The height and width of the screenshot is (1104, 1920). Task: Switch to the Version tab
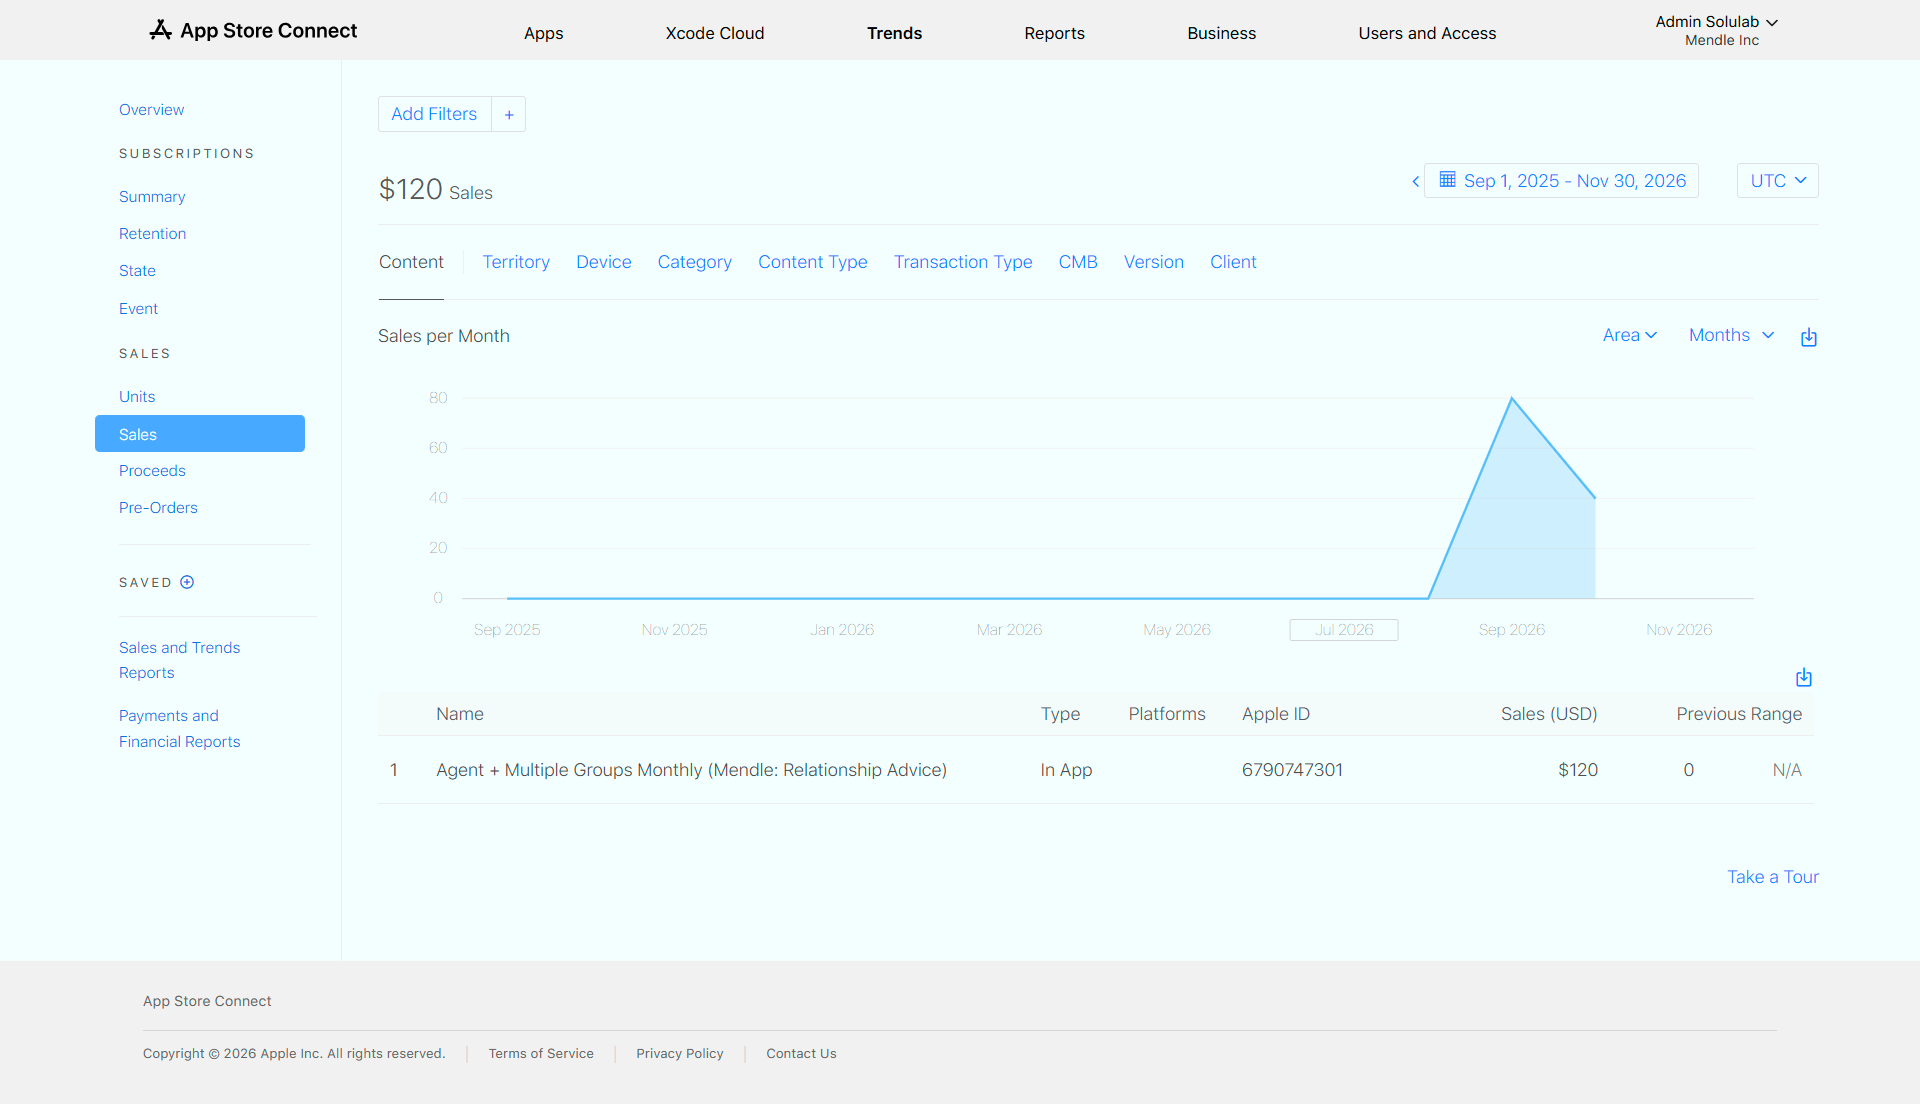[x=1154, y=262]
